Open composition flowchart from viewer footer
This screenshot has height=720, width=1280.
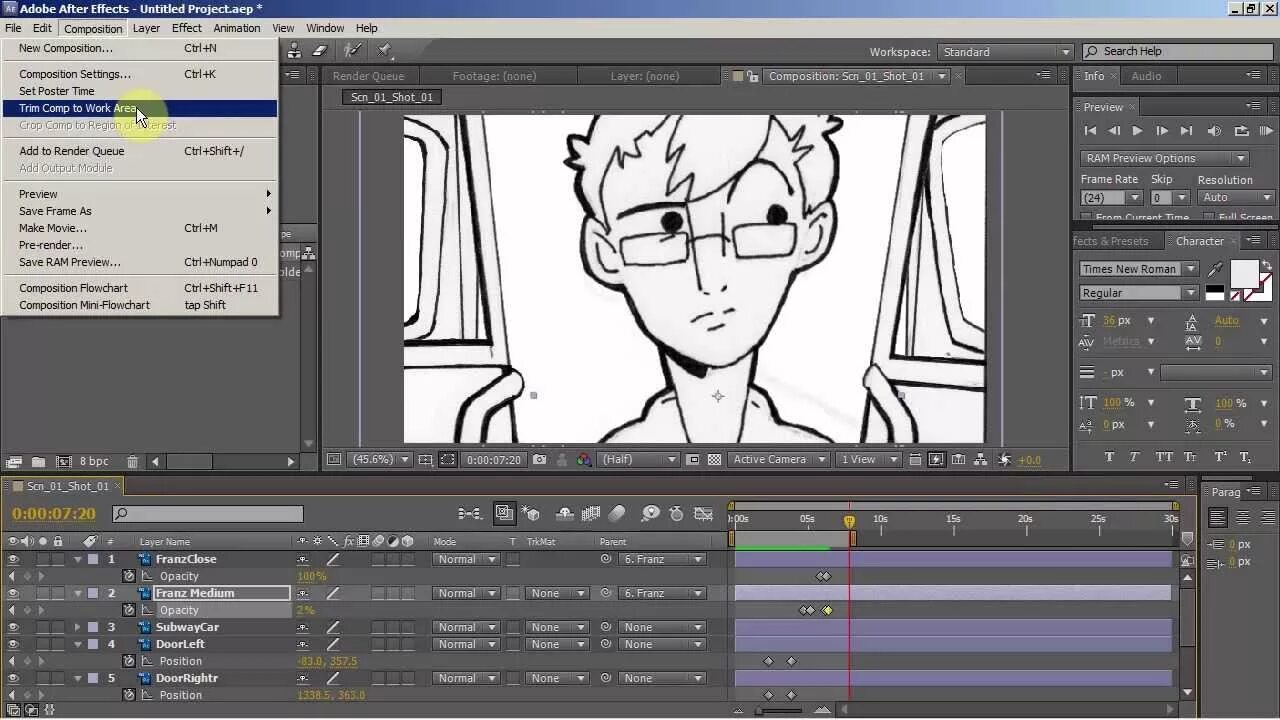pos(981,460)
